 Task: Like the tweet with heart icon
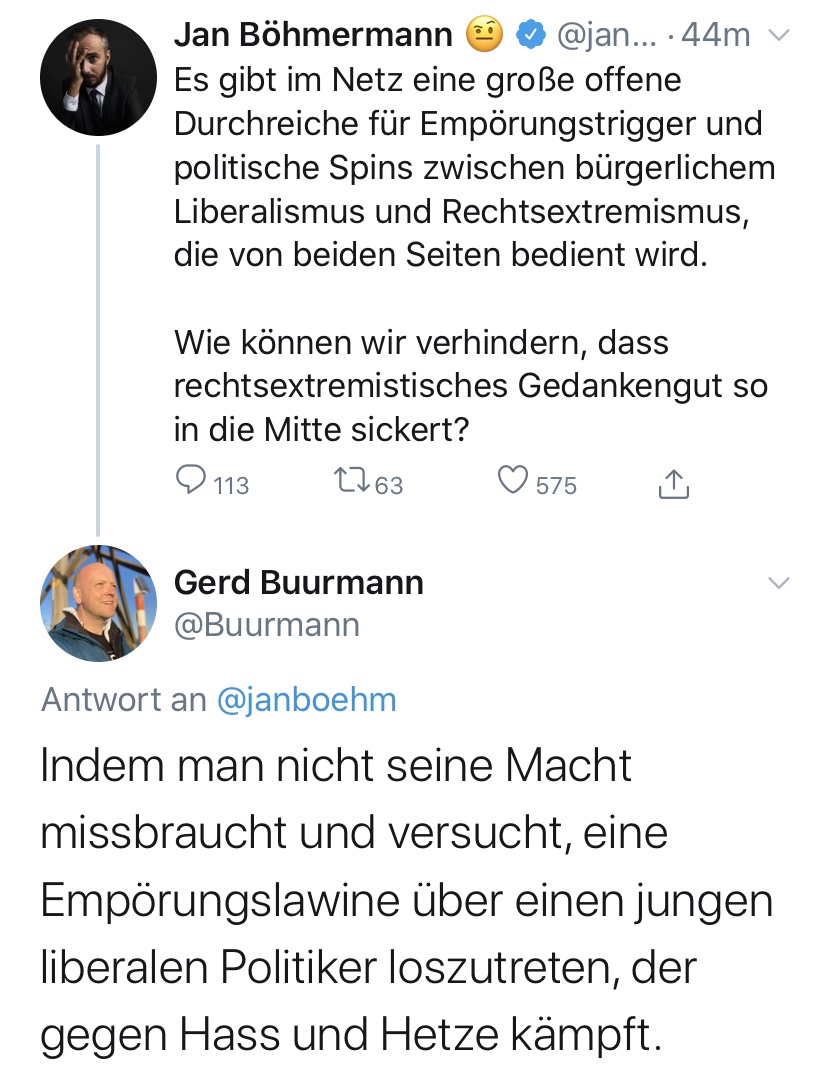point(512,483)
